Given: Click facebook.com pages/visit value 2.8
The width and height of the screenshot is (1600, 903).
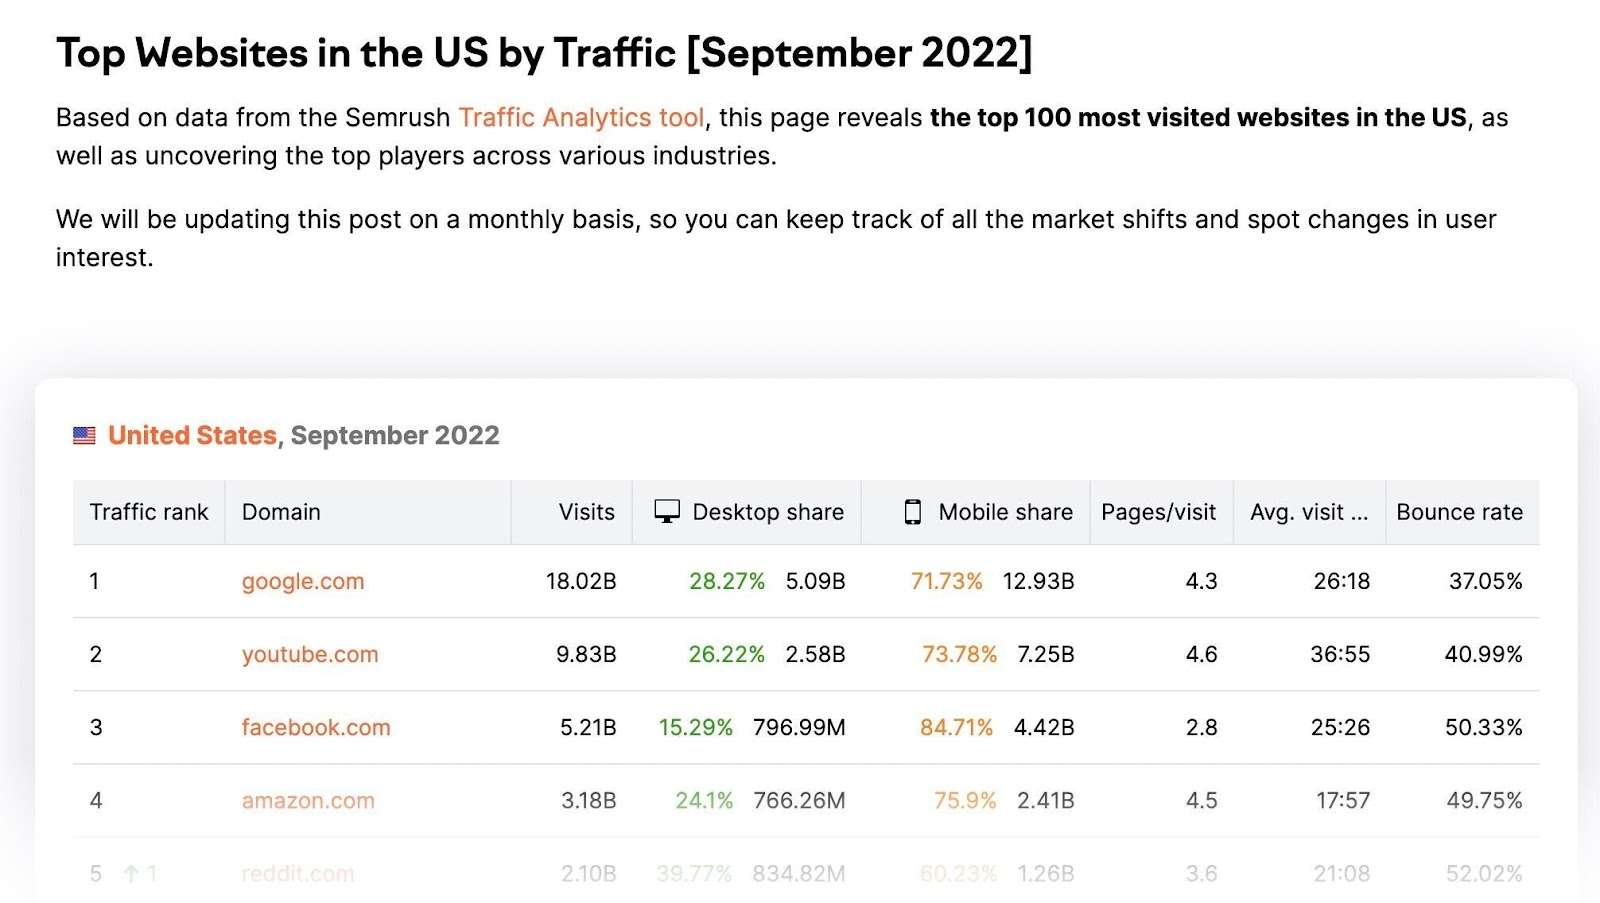Looking at the screenshot, I should pyautogui.click(x=1202, y=727).
